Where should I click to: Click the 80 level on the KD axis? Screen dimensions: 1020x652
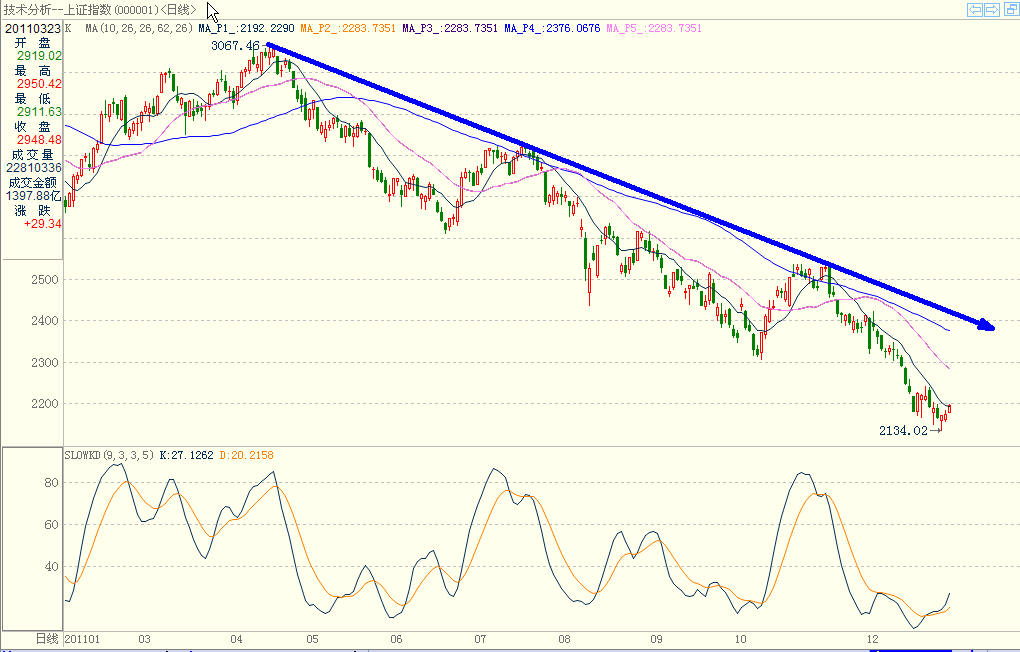[x=51, y=483]
